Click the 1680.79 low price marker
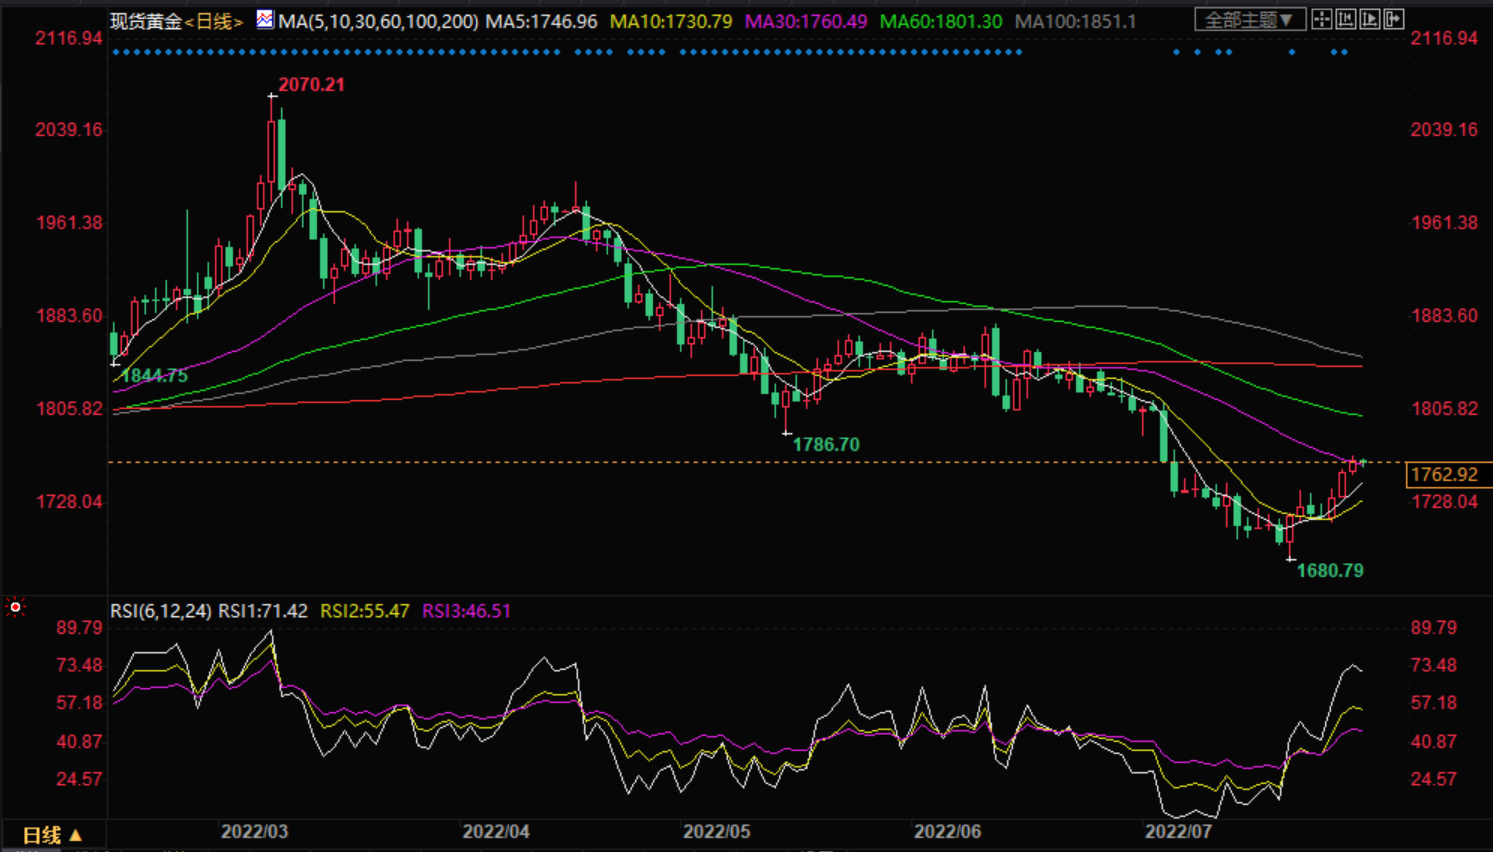 coord(1330,571)
